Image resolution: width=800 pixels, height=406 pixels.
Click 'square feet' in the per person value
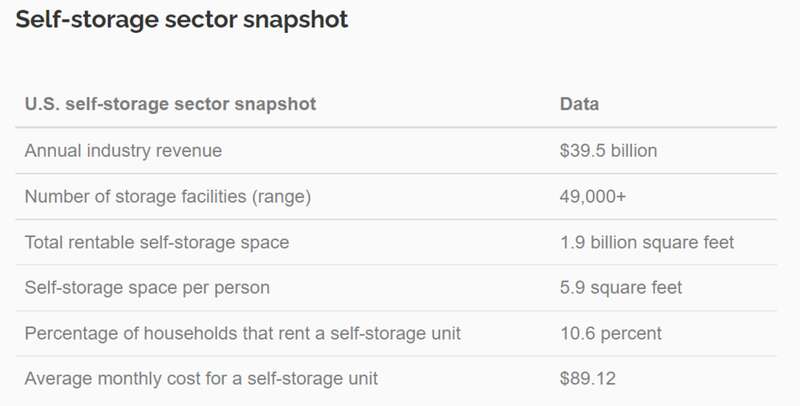click(636, 288)
